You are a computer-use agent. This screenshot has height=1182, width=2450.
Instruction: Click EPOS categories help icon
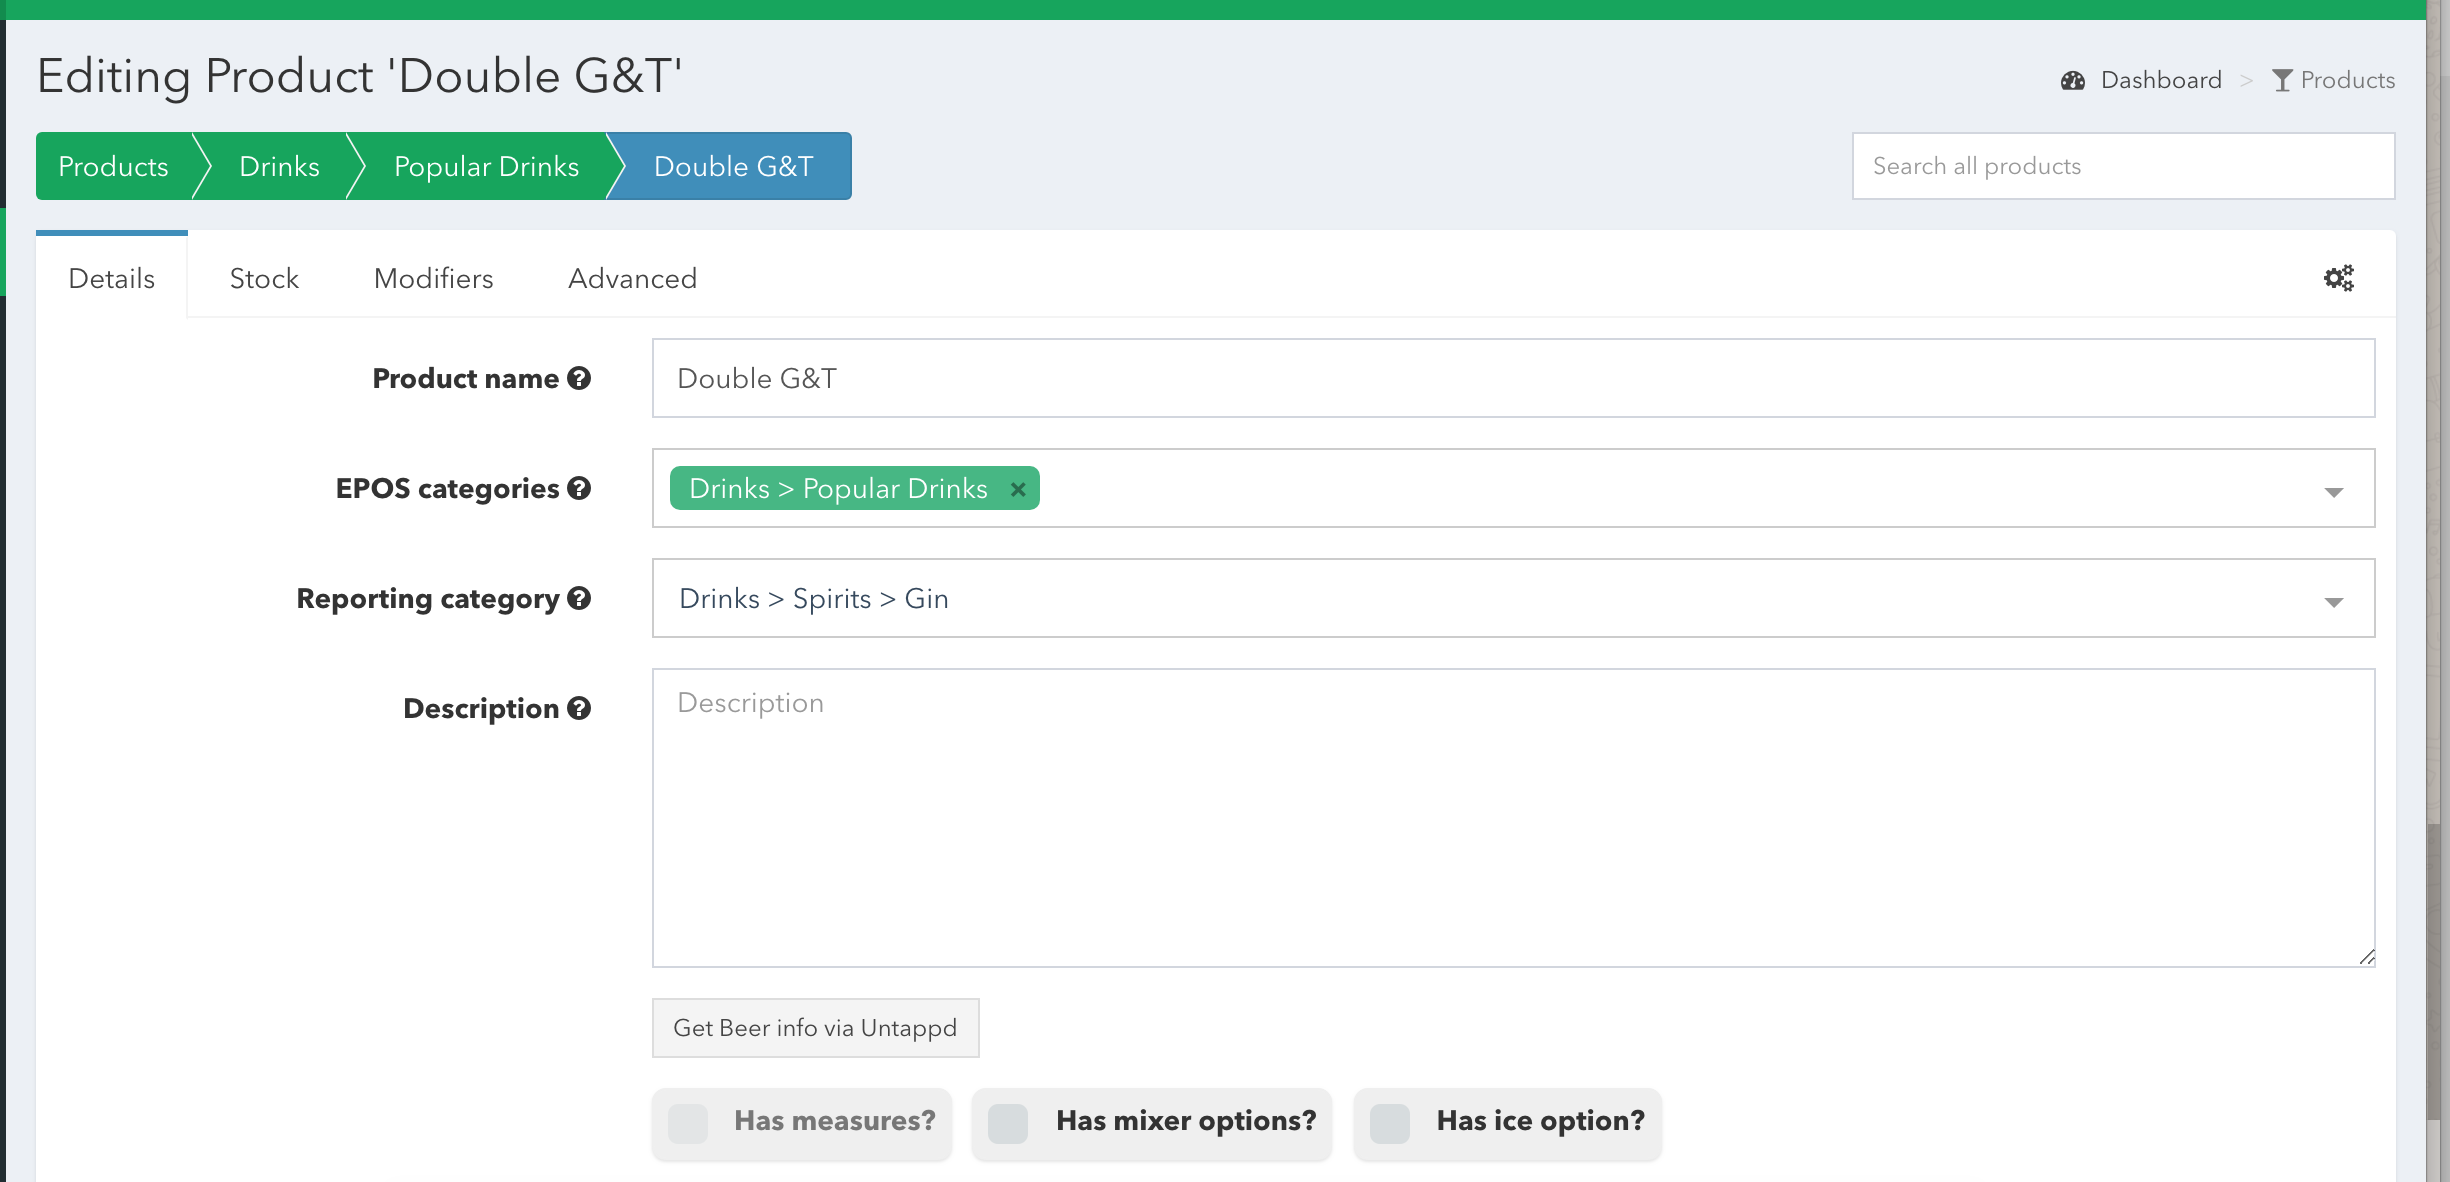pos(579,488)
